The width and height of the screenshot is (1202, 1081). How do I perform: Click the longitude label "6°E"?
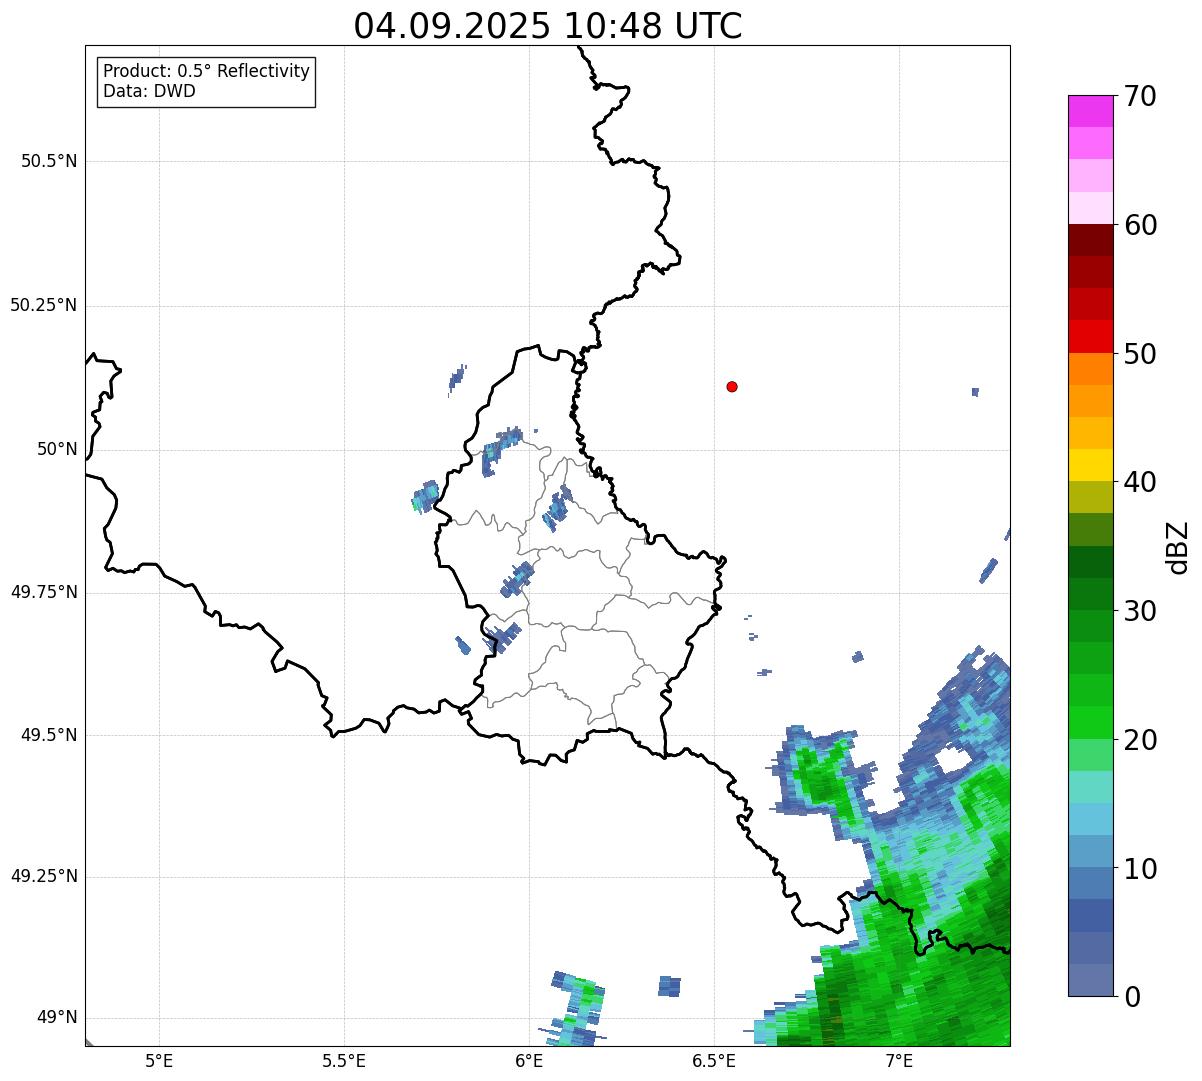click(x=529, y=1060)
